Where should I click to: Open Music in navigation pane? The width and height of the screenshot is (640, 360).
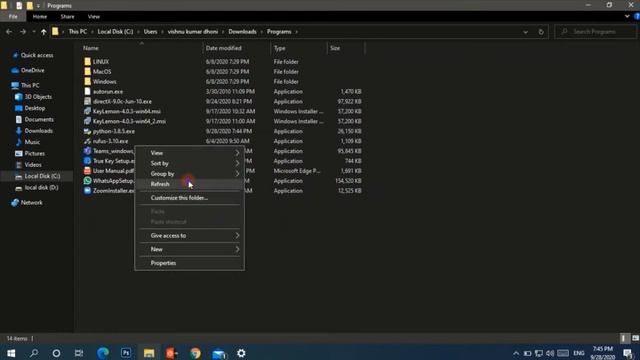[x=32, y=142]
